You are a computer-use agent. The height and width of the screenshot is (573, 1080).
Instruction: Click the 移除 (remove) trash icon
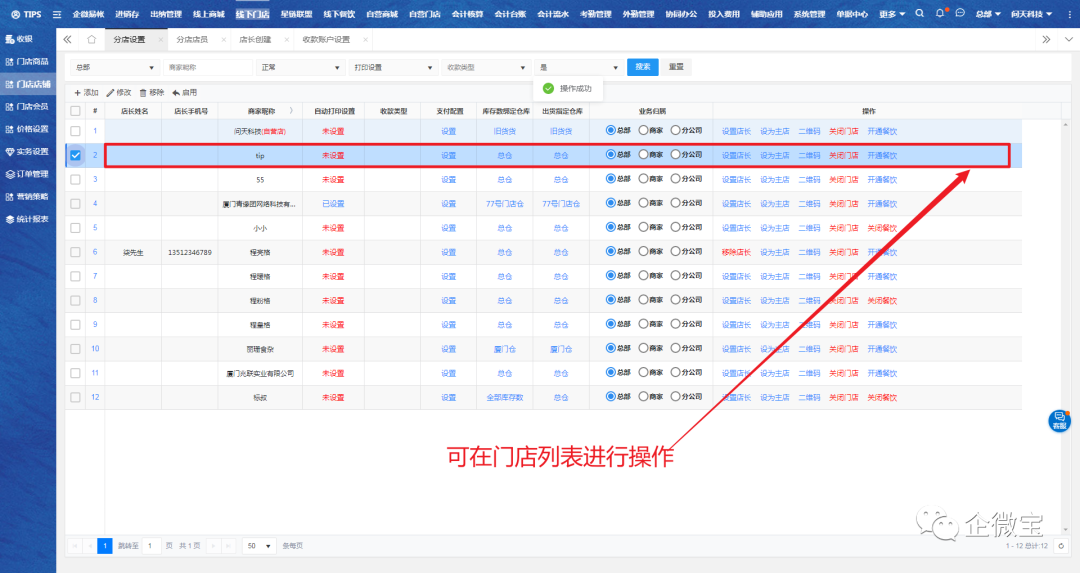(143, 92)
